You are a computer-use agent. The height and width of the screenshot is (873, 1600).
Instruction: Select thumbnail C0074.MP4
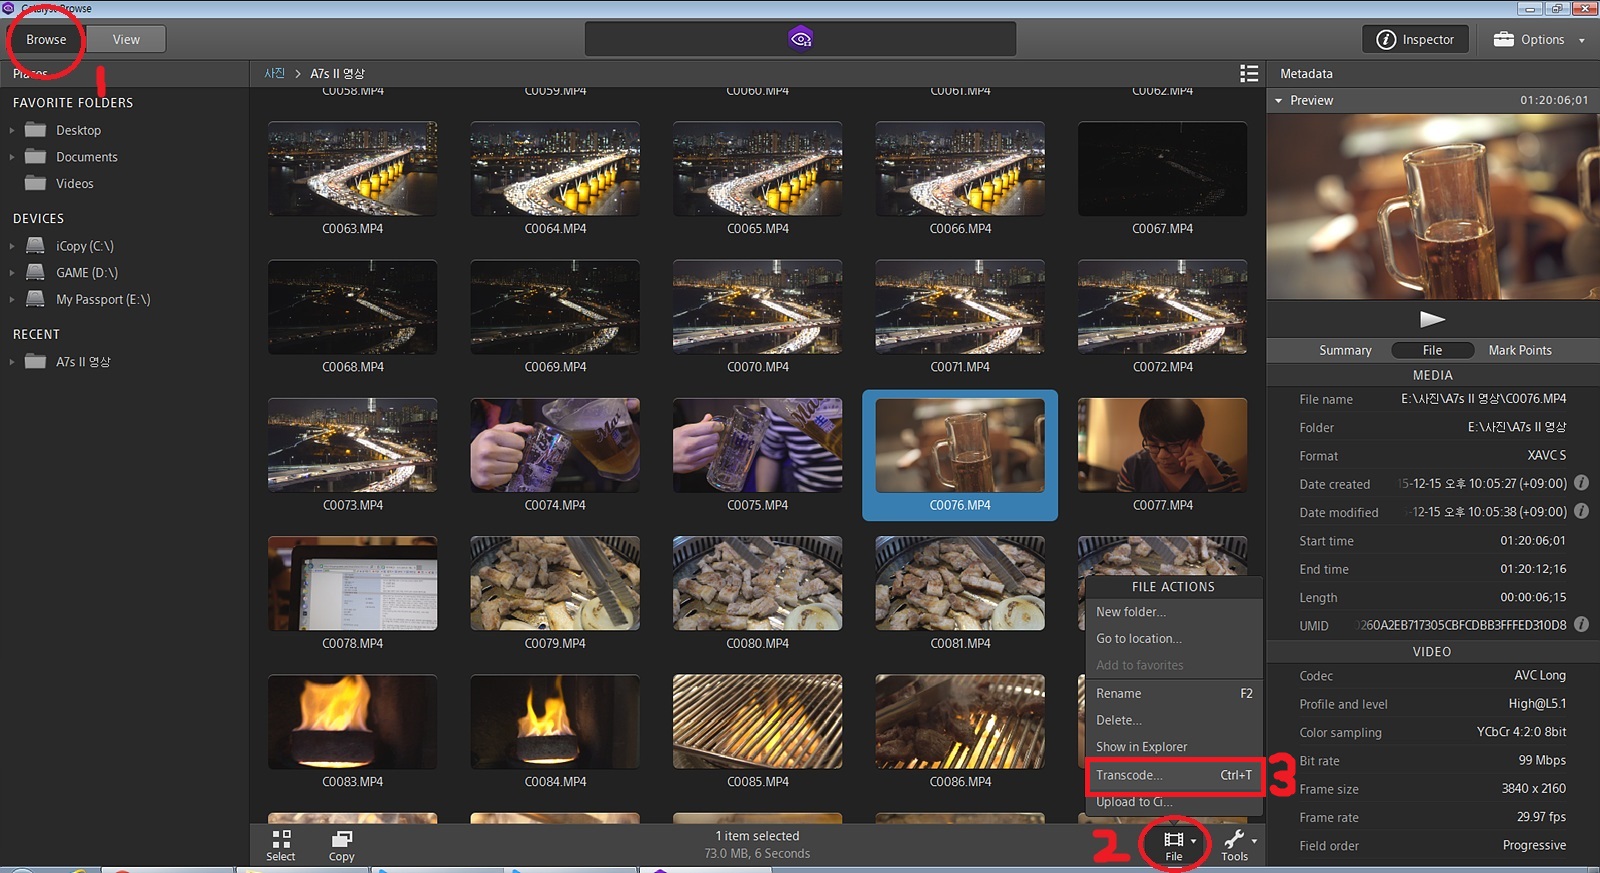pos(555,445)
